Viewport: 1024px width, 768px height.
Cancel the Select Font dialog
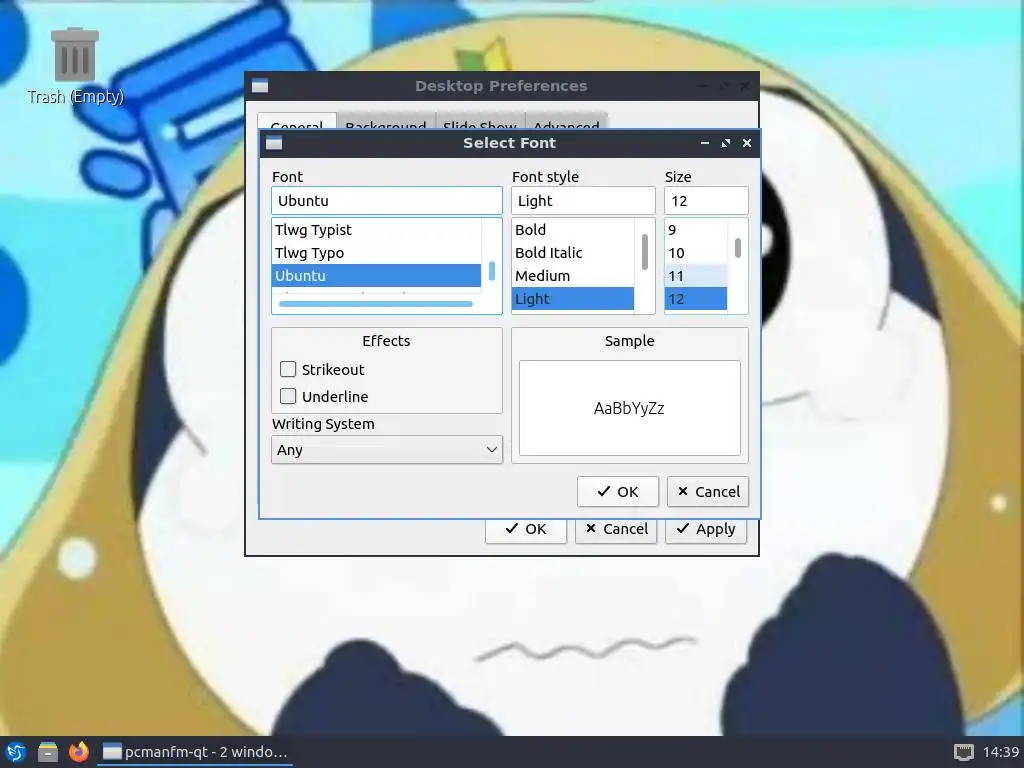click(708, 491)
